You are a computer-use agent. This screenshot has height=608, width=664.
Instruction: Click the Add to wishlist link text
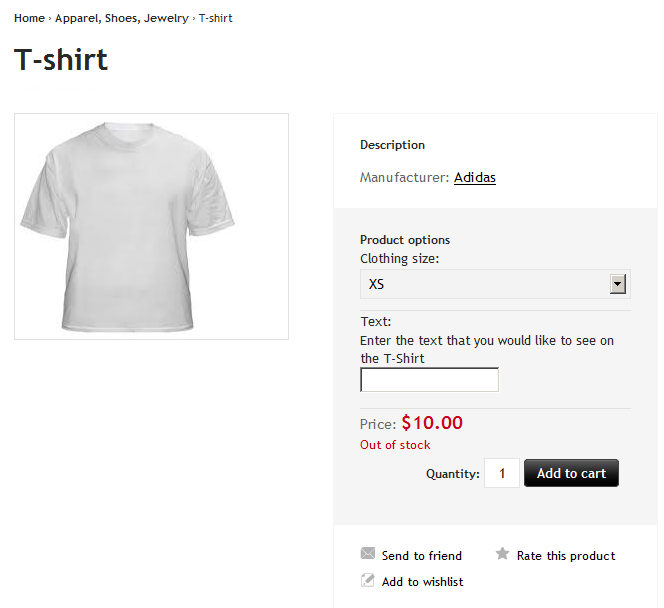[x=423, y=582]
